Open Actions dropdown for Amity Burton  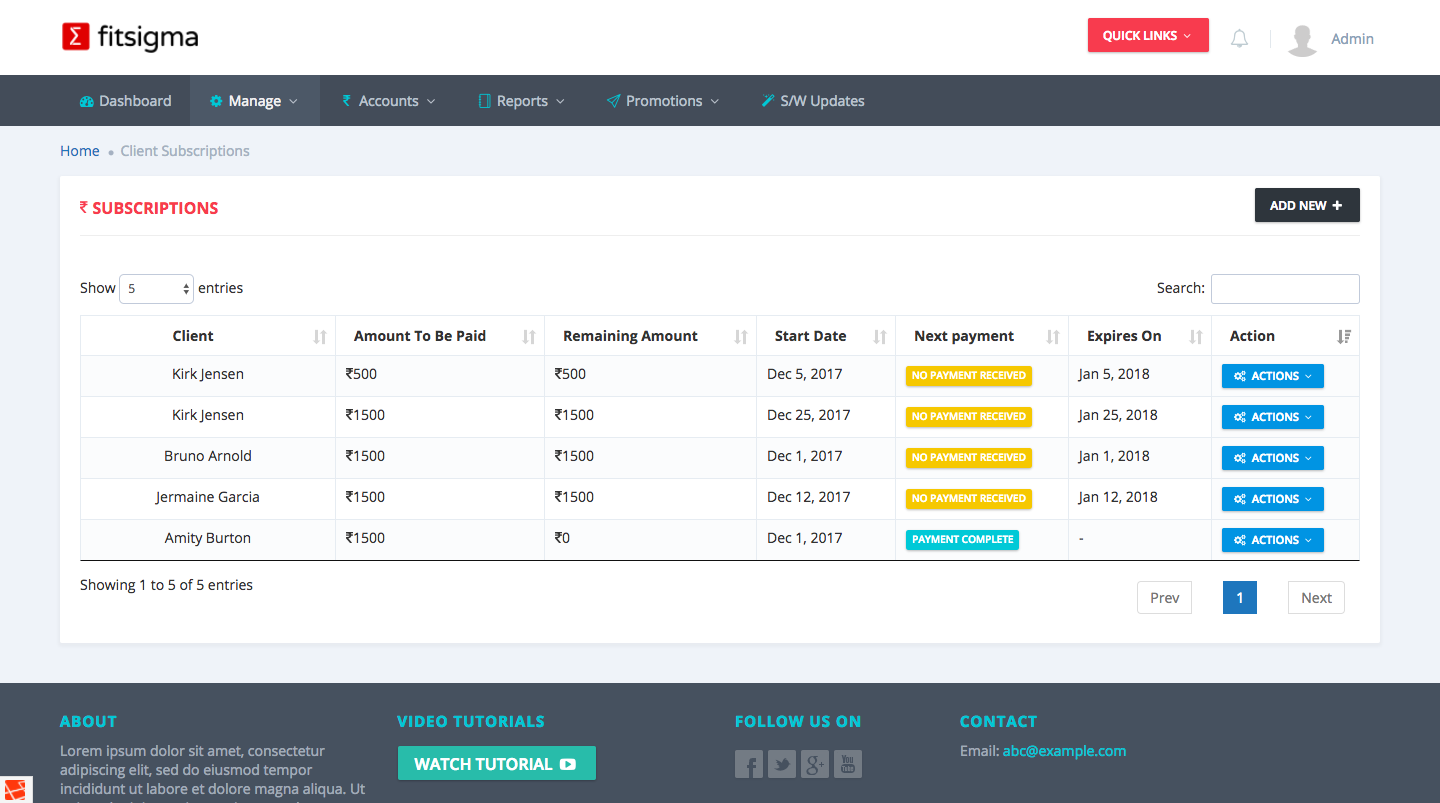[x=1272, y=540]
